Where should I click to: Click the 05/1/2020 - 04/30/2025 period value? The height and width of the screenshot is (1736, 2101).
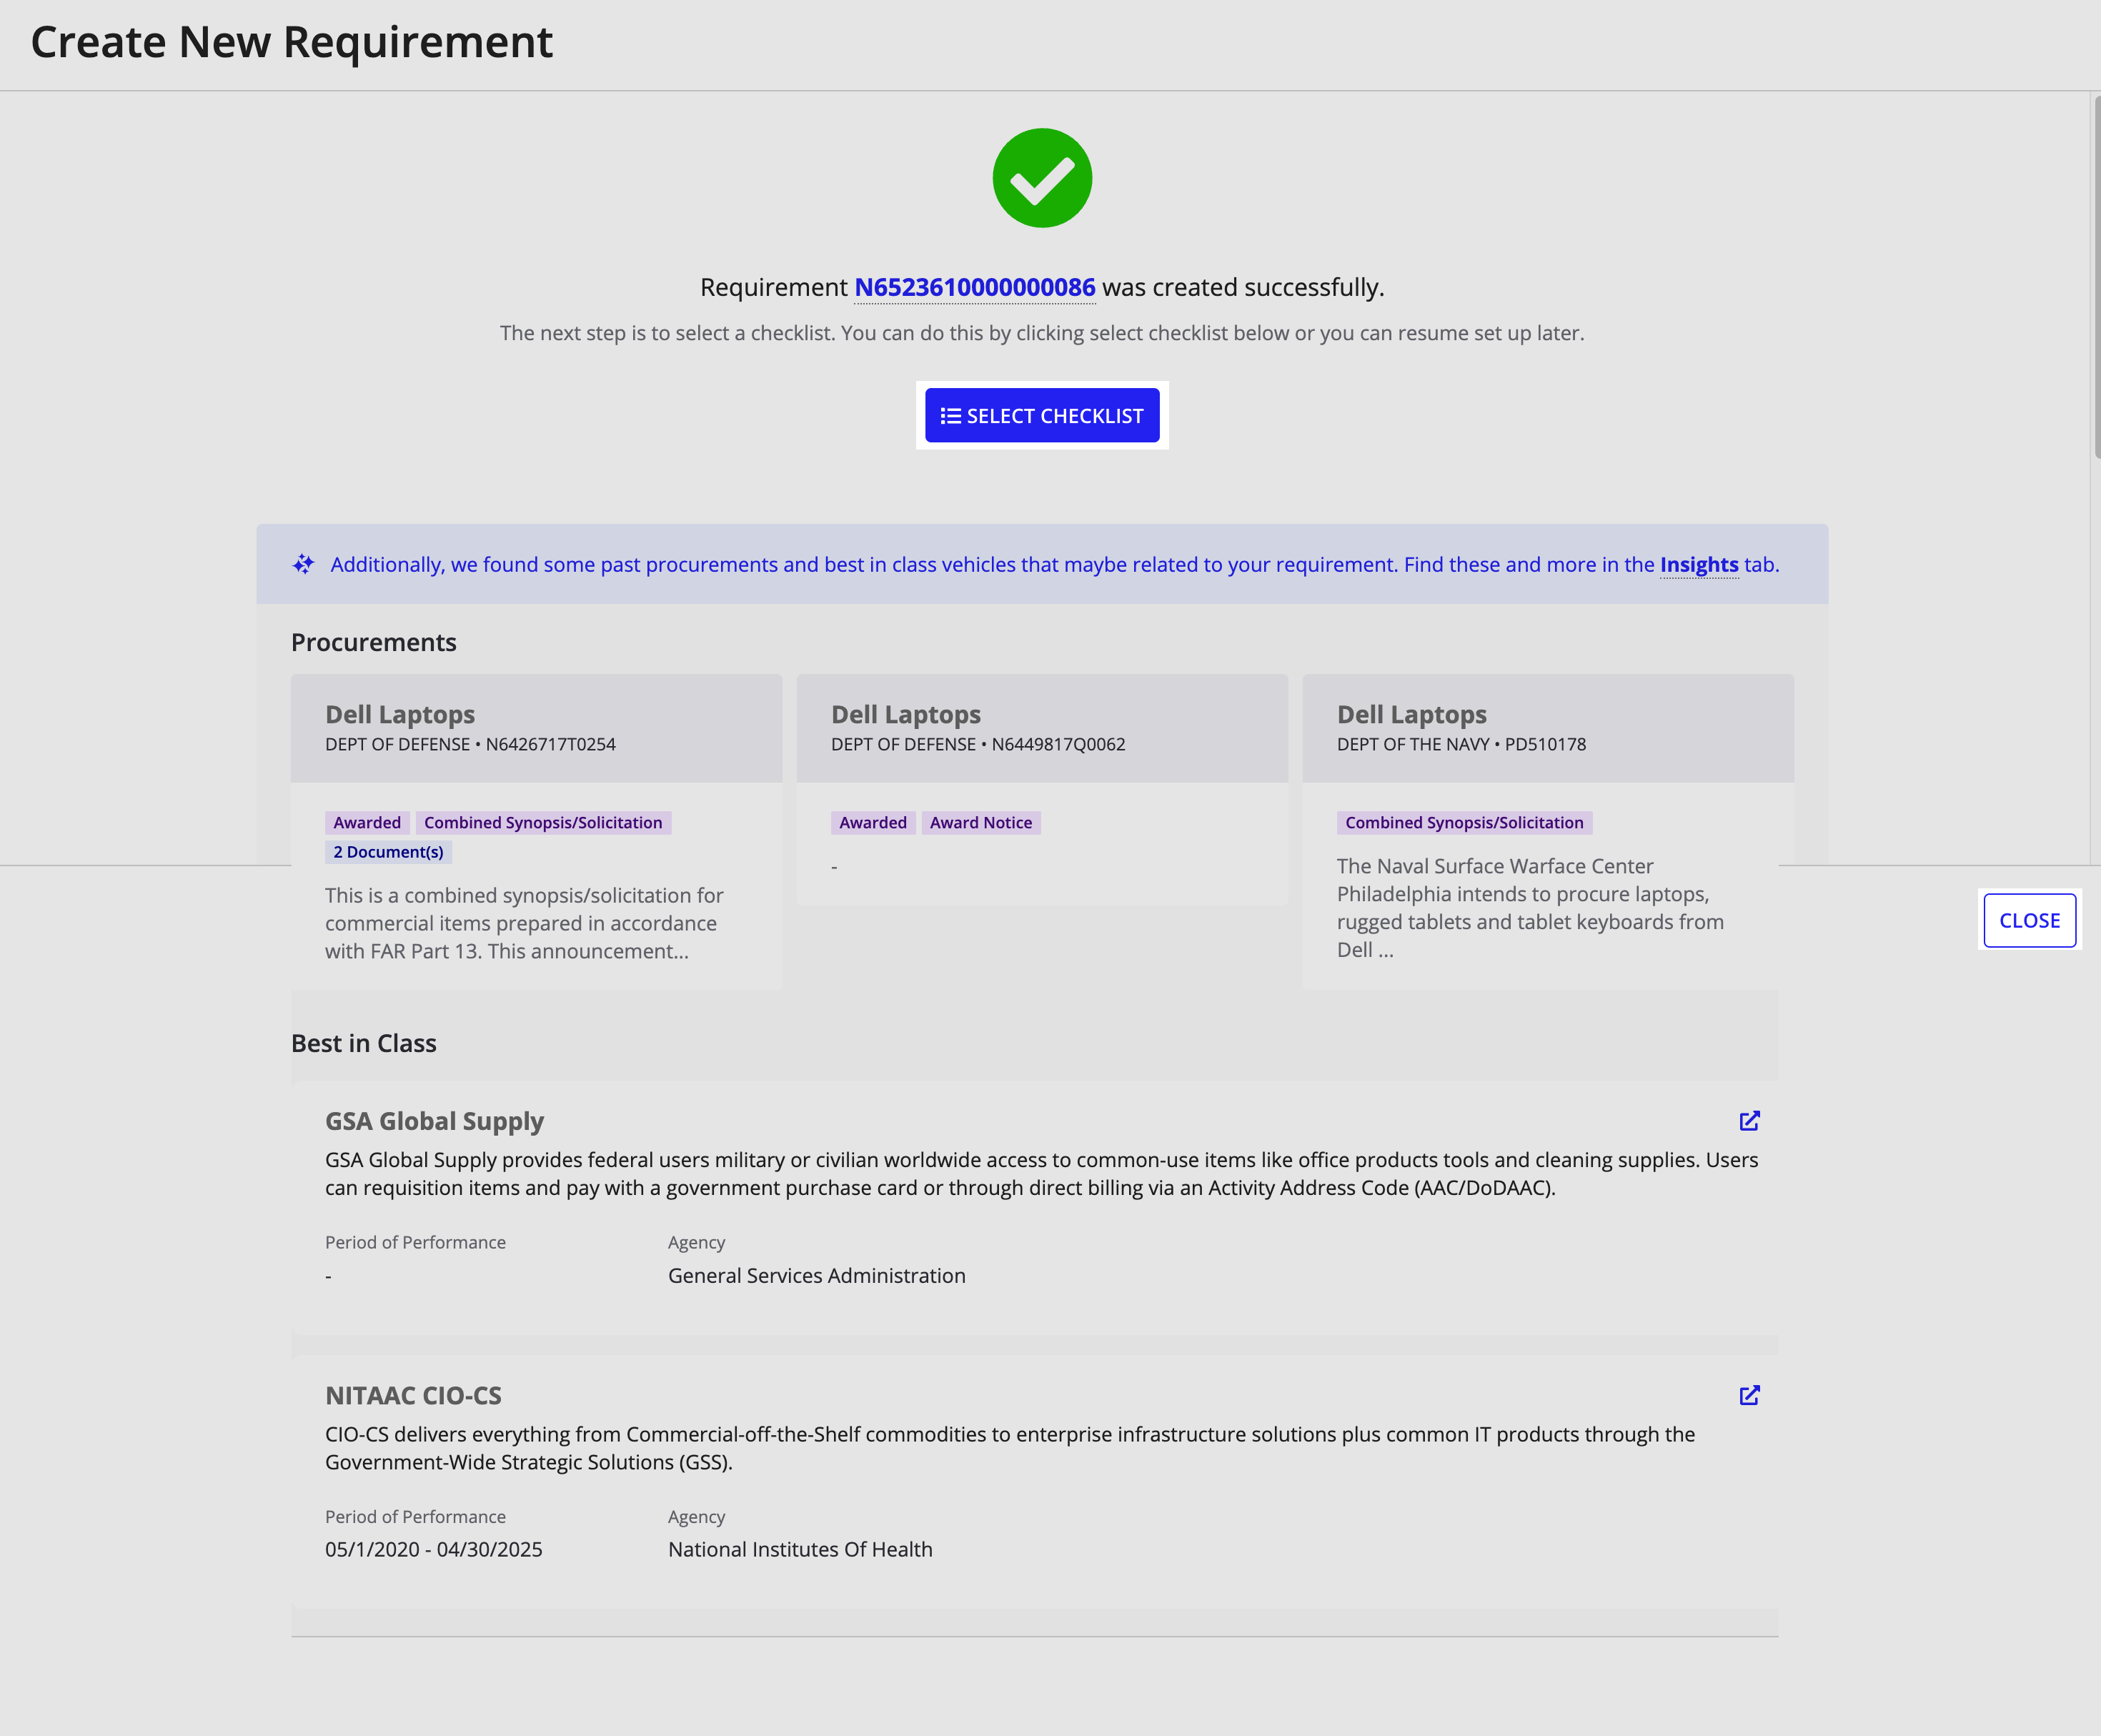coord(433,1549)
